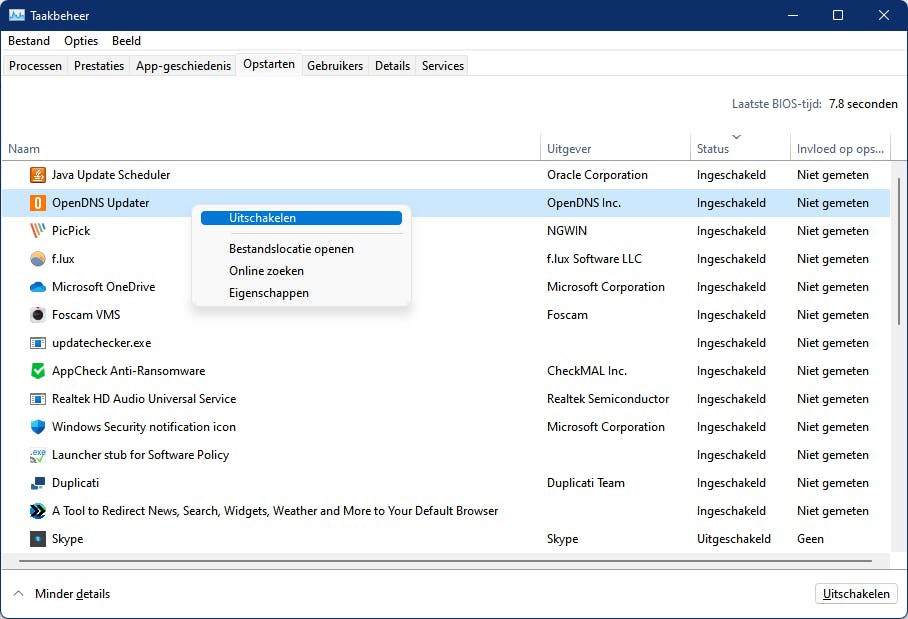Click the f.lux startup icon

[38, 259]
